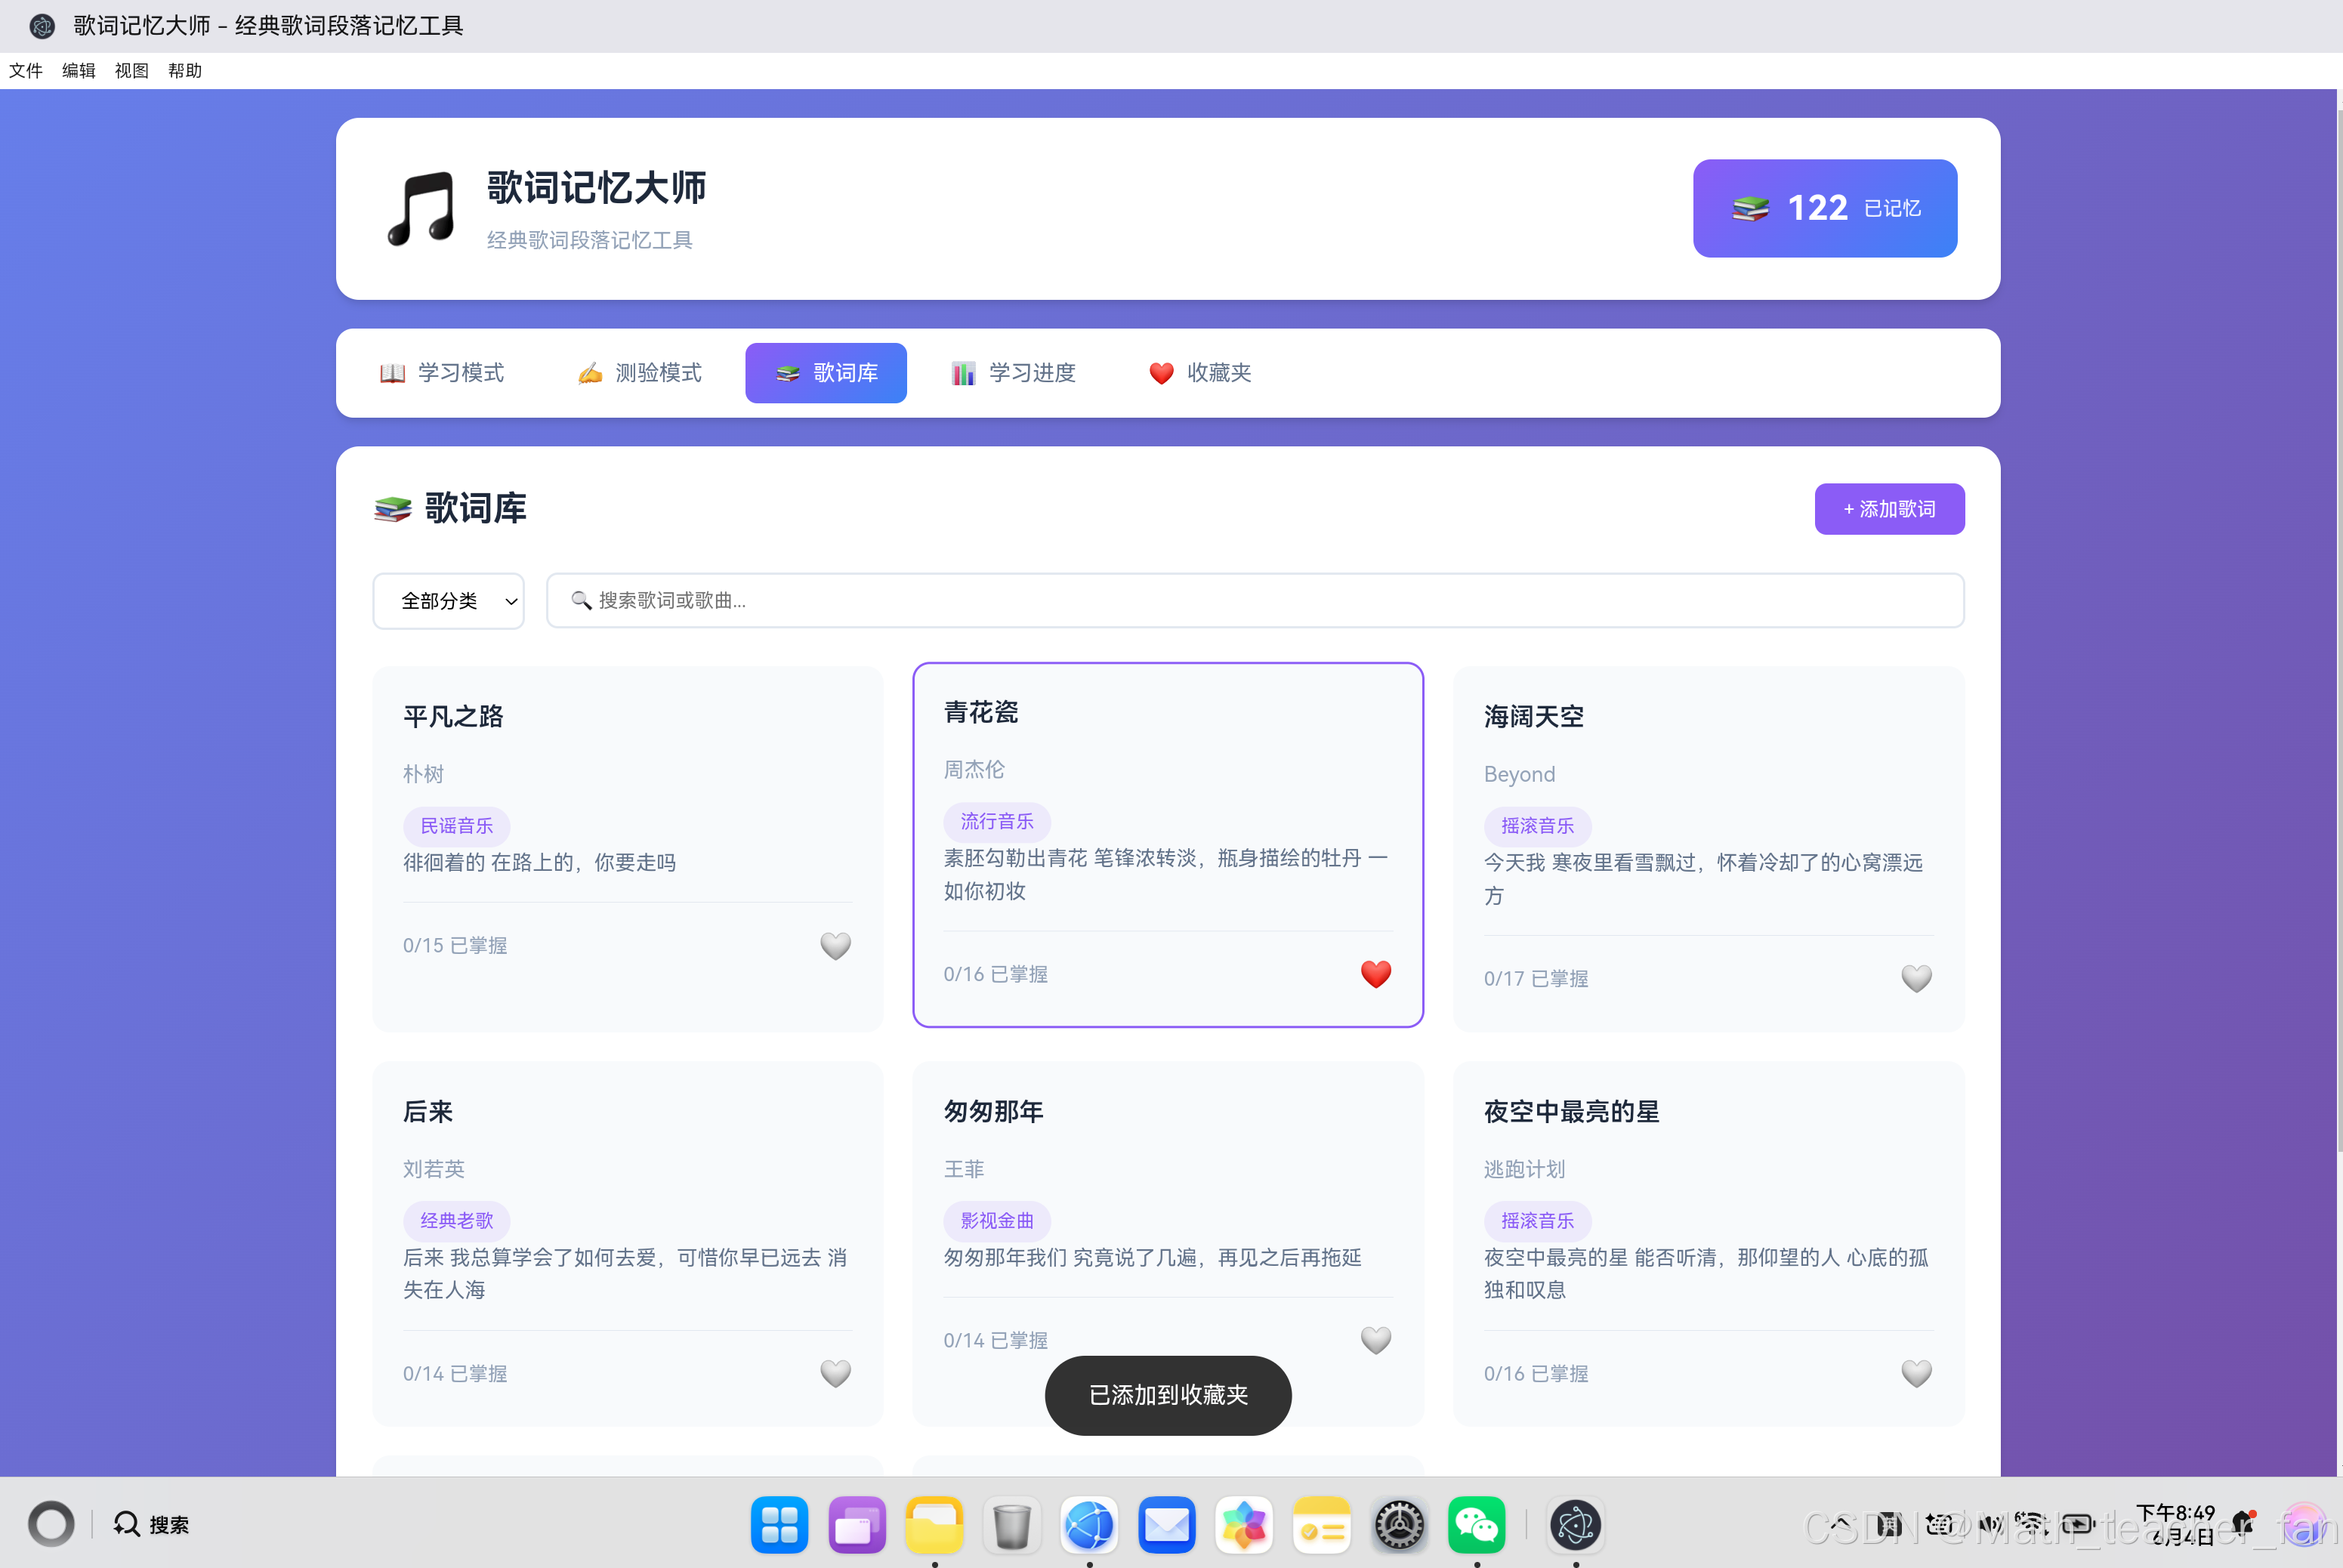
Task: Switch to the 测验模式 tab
Action: (x=640, y=373)
